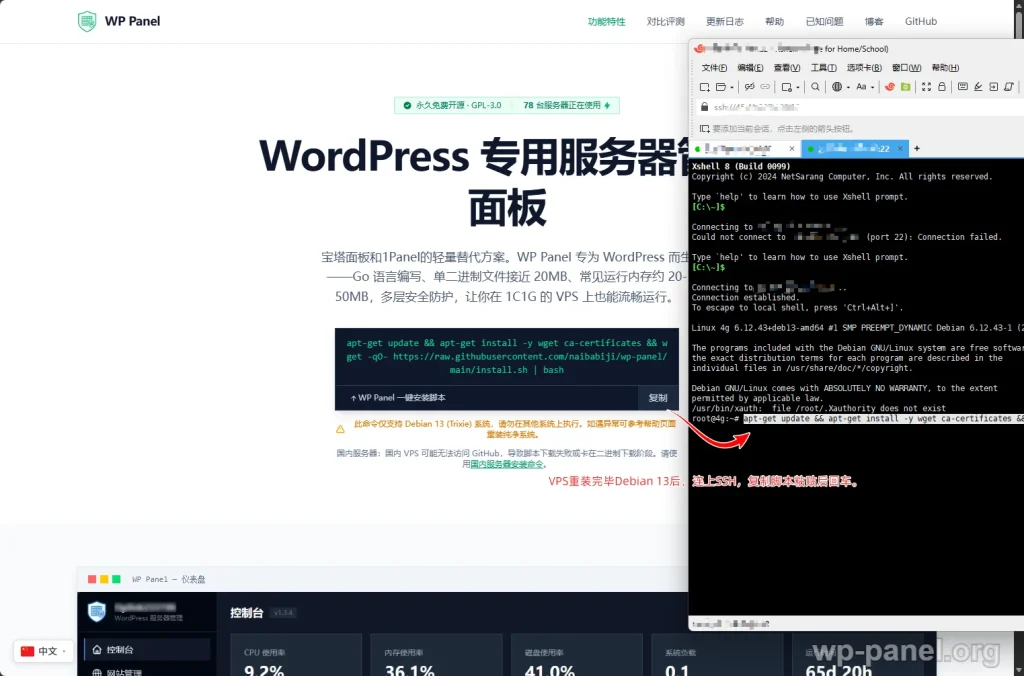Open the 博客 nav link
This screenshot has width=1024, height=676.
874,22
